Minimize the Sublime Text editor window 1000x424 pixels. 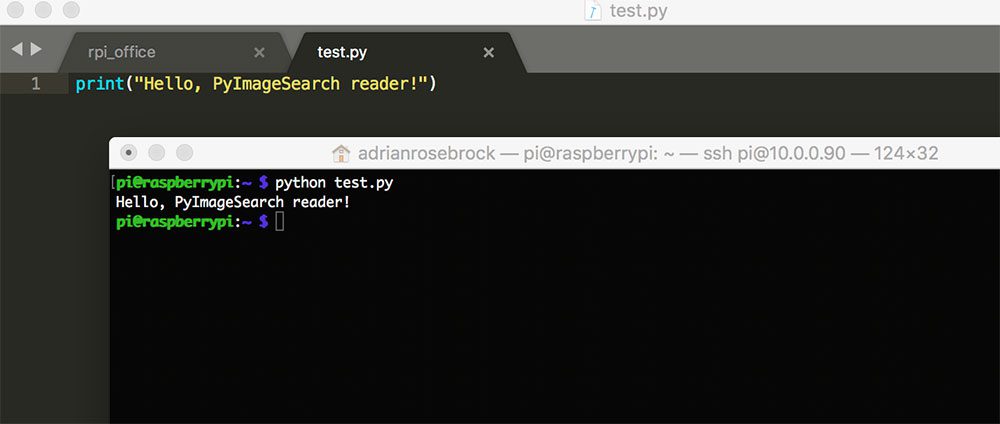43,10
